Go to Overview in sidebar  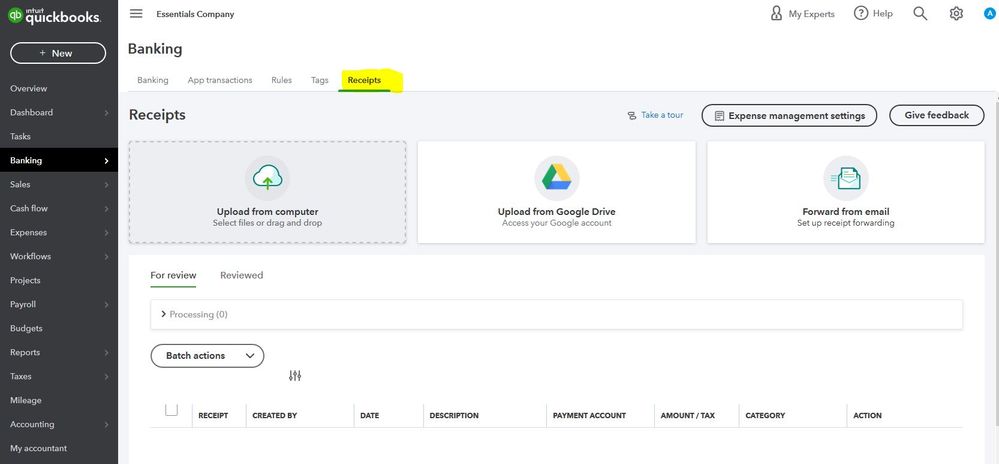click(x=29, y=89)
